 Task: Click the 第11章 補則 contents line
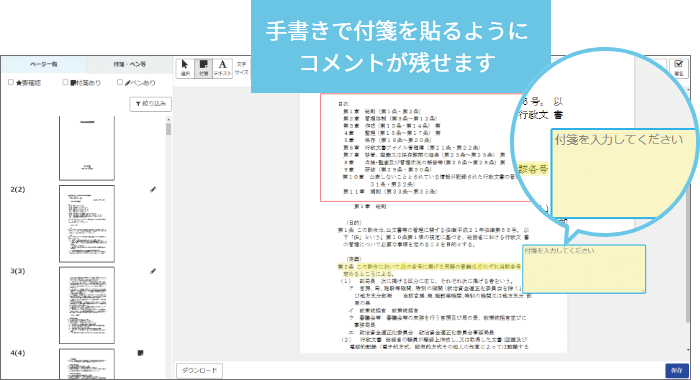(390, 192)
